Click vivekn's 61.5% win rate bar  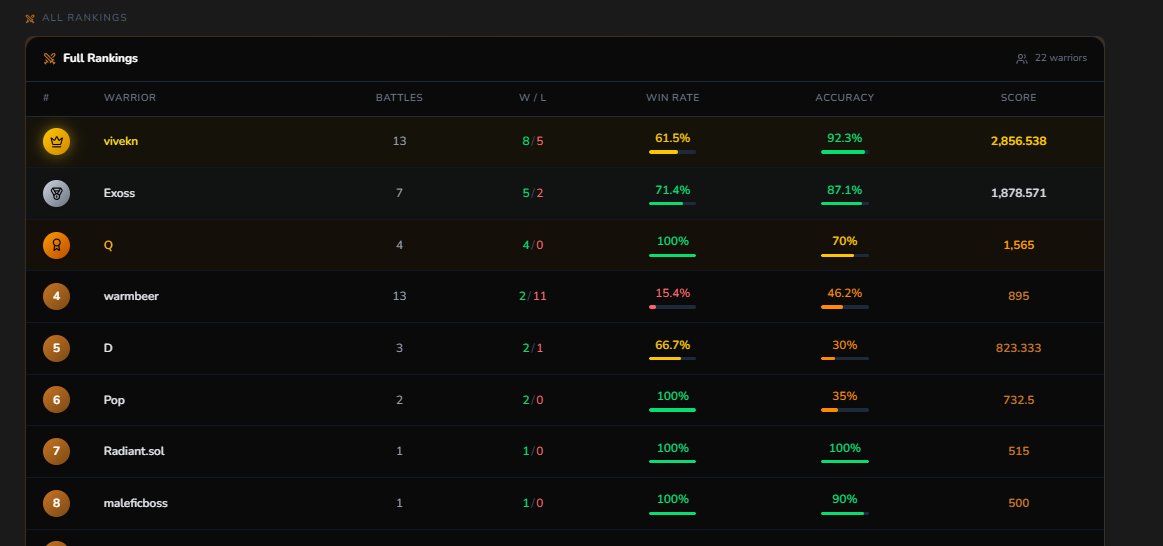pyautogui.click(x=673, y=152)
